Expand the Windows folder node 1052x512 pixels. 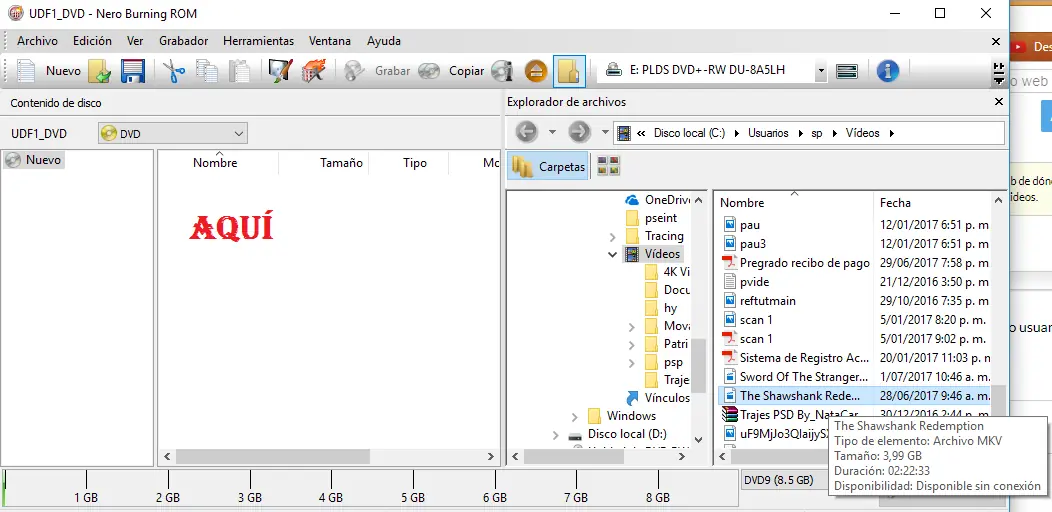click(x=575, y=416)
